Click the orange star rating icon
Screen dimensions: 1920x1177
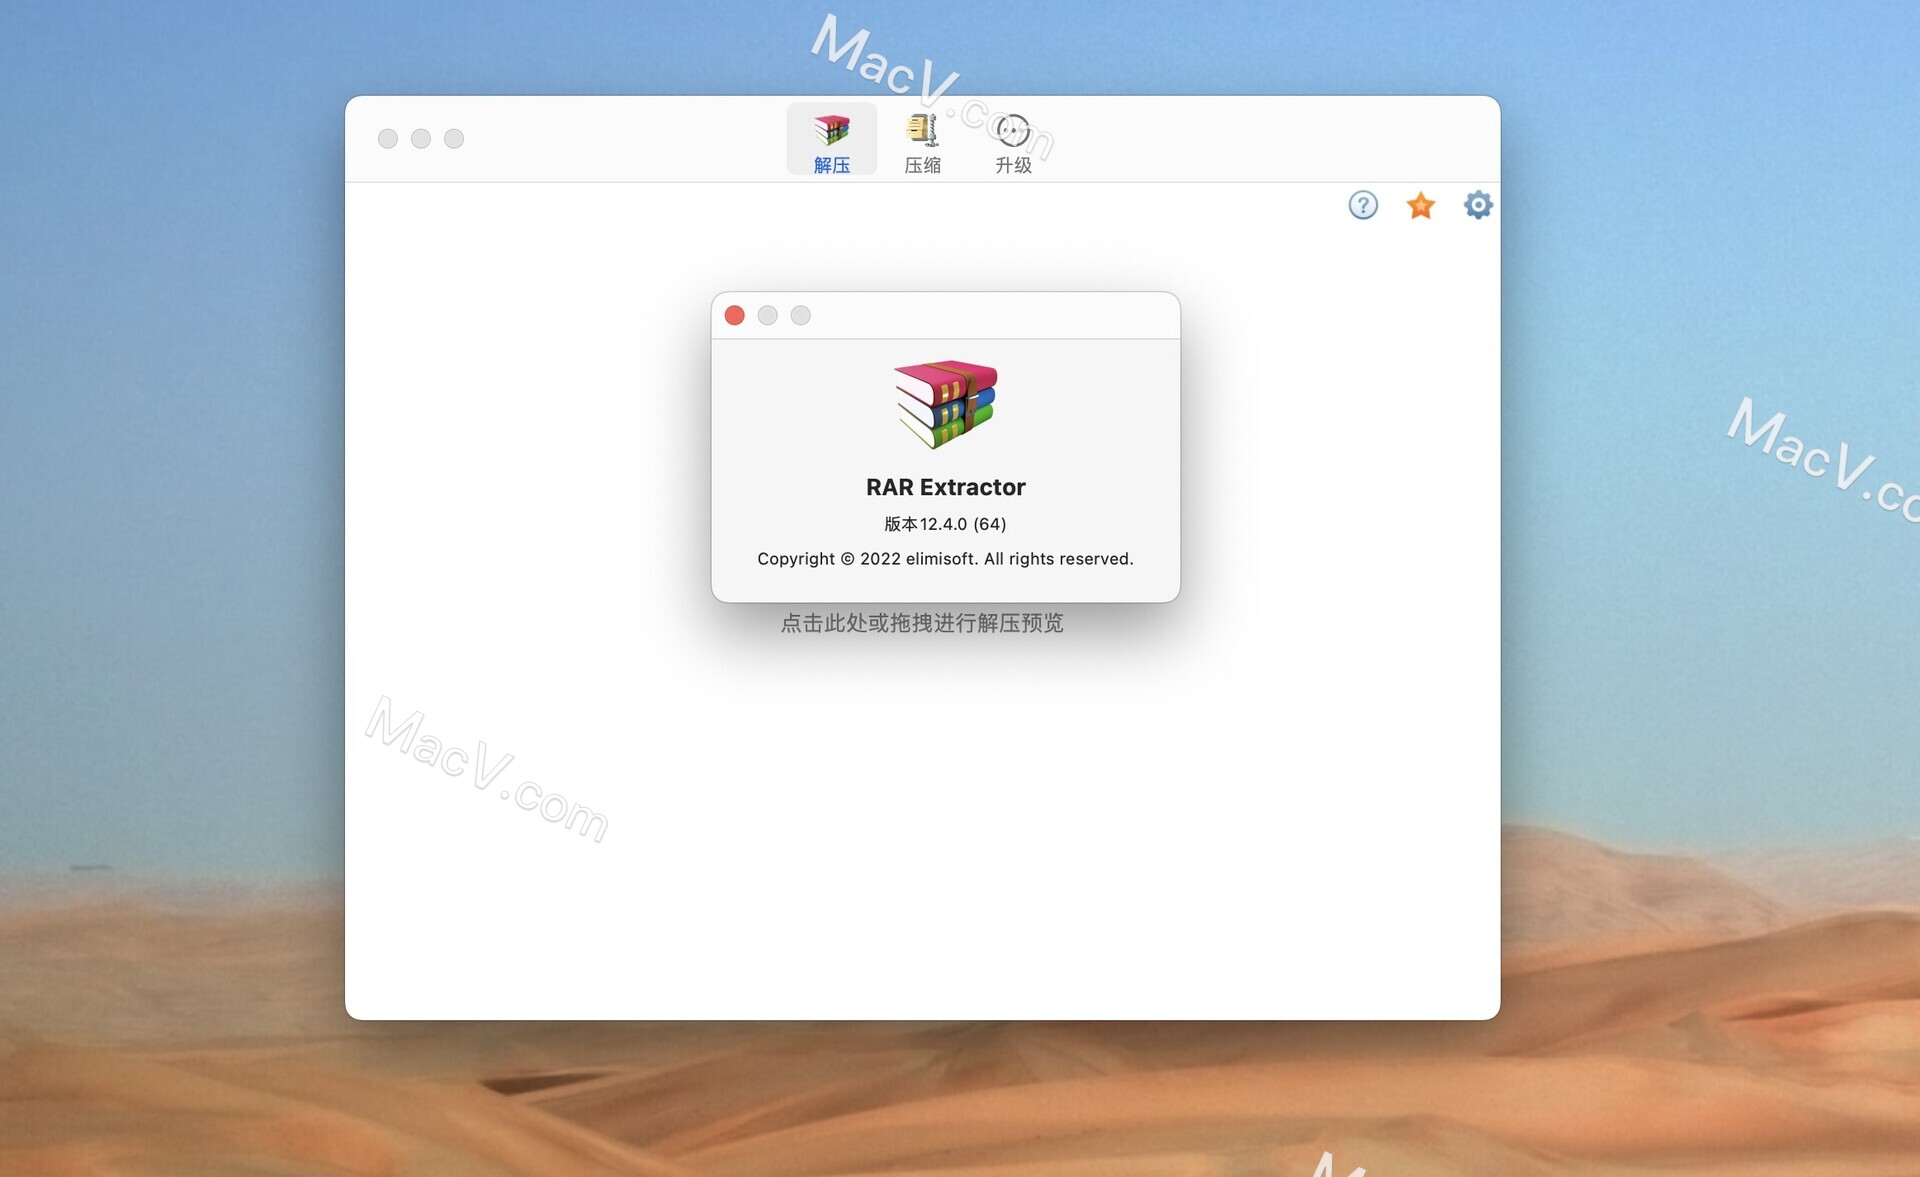[x=1420, y=205]
